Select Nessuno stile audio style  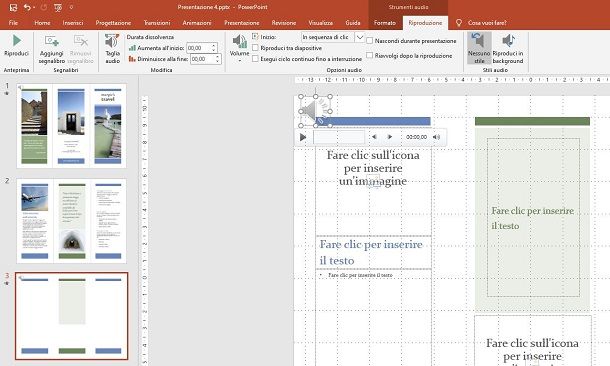[479, 48]
